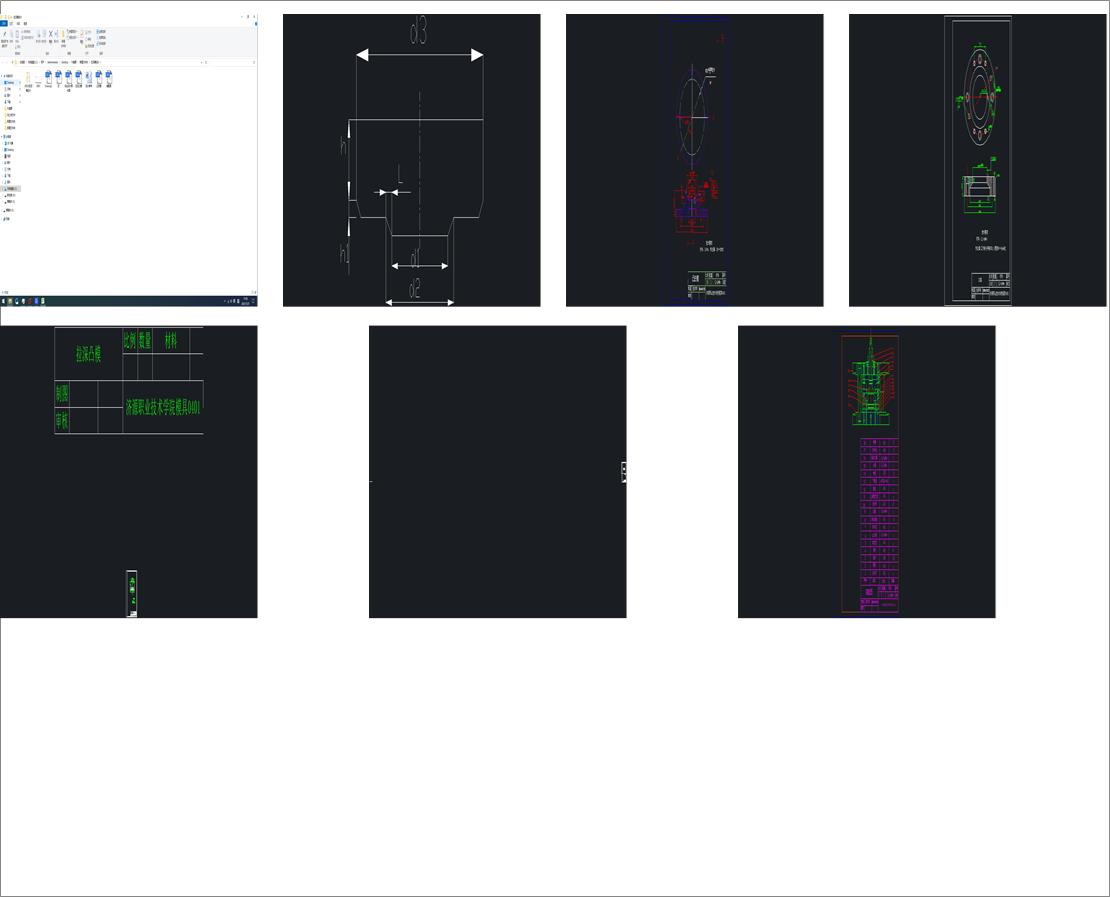1110x897 pixels.
Task: Open the 拉深凸模 title block thumbnail
Action: point(128,472)
